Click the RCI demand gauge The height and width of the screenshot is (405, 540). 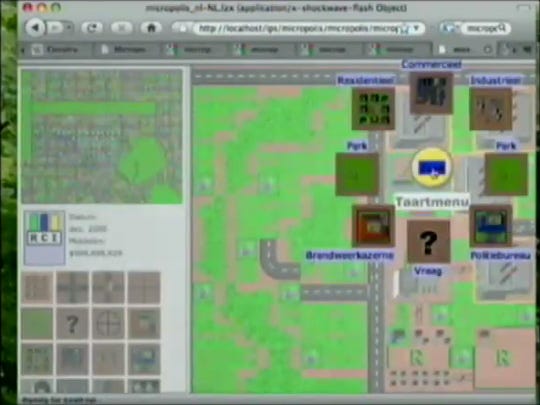coord(45,238)
